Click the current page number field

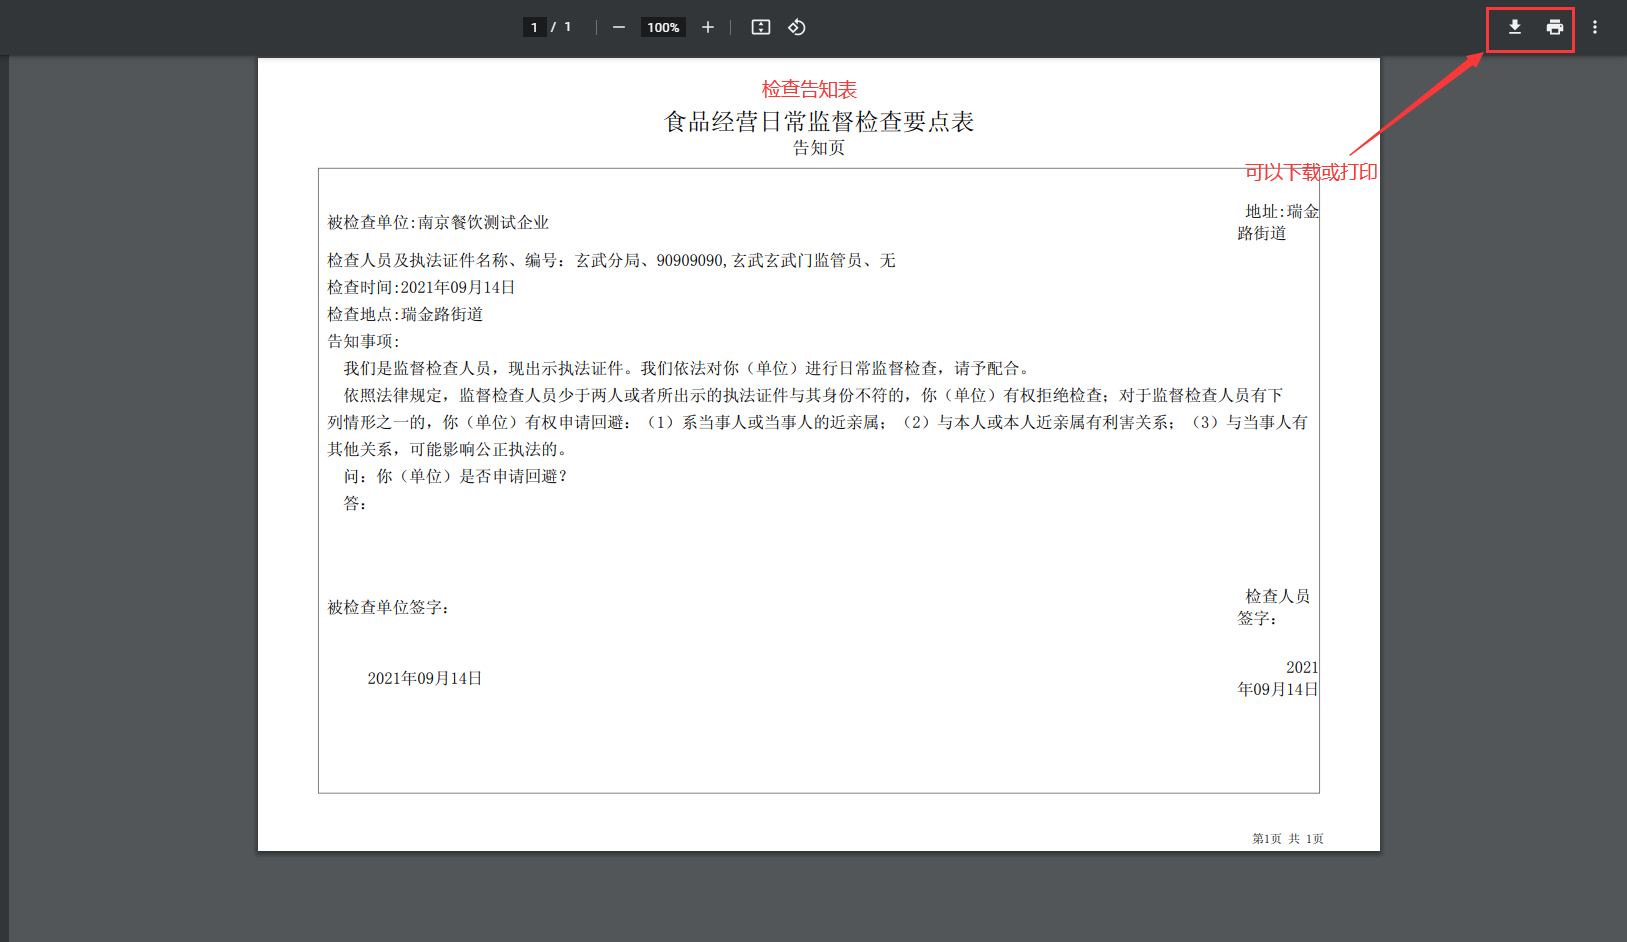click(x=535, y=27)
